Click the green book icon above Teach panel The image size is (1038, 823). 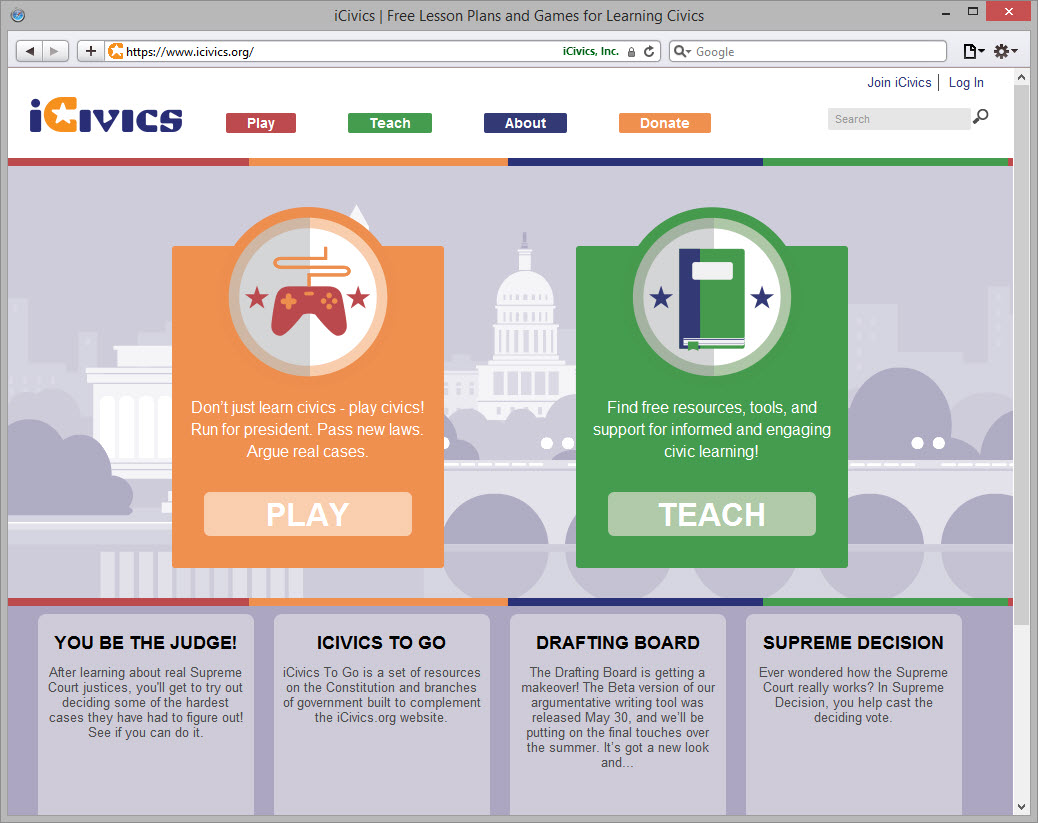pyautogui.click(x=711, y=297)
